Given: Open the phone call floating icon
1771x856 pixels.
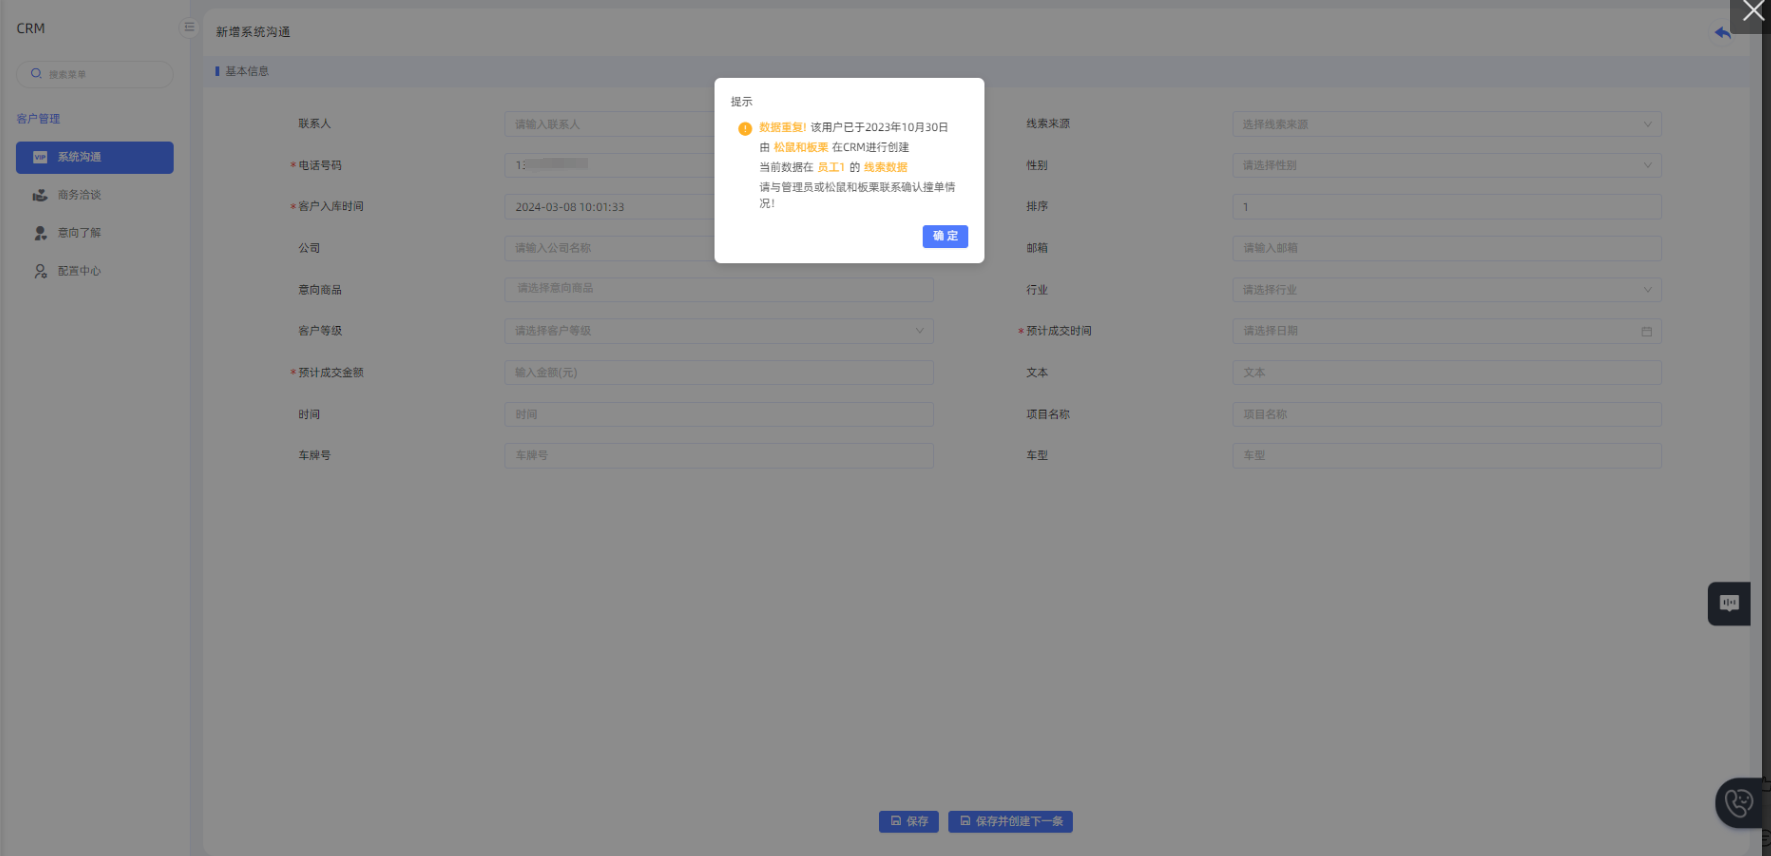Looking at the screenshot, I should click(1739, 803).
